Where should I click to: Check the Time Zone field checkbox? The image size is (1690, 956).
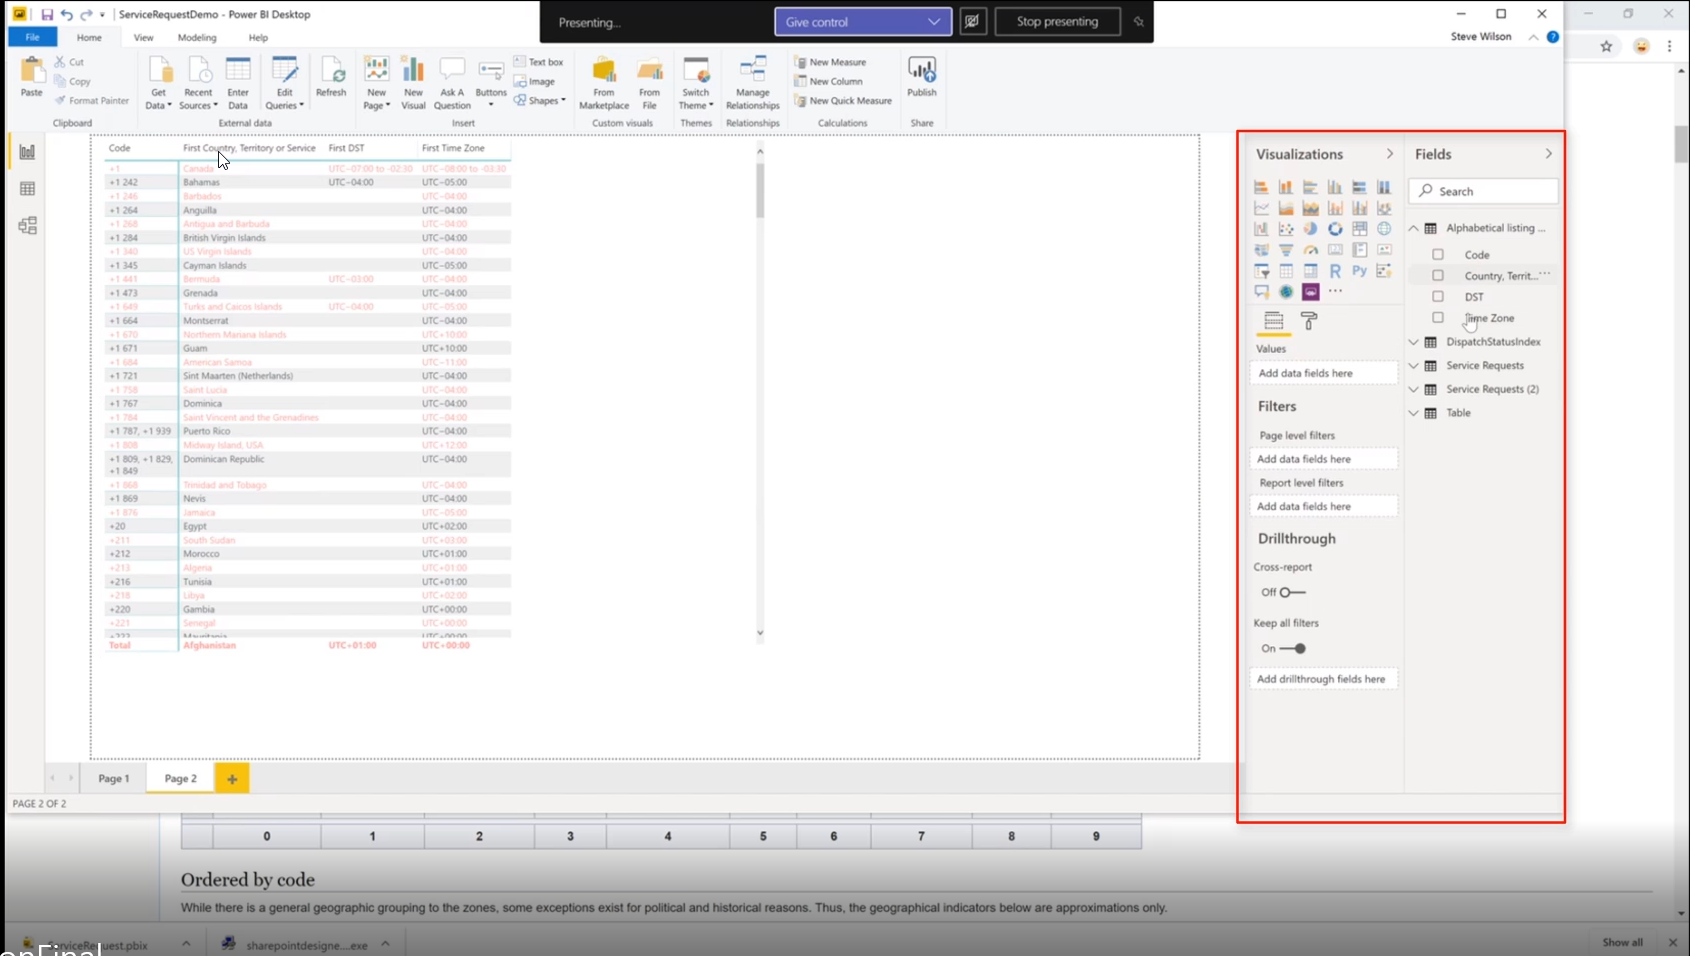point(1438,318)
